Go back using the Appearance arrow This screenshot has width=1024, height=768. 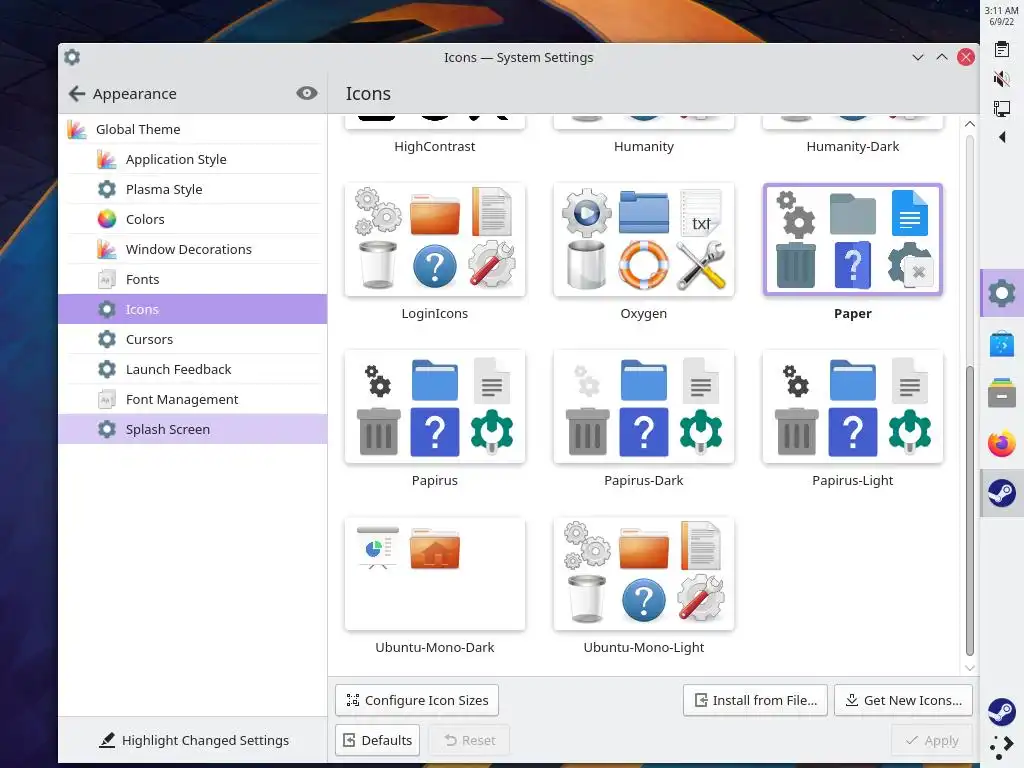(x=77, y=94)
